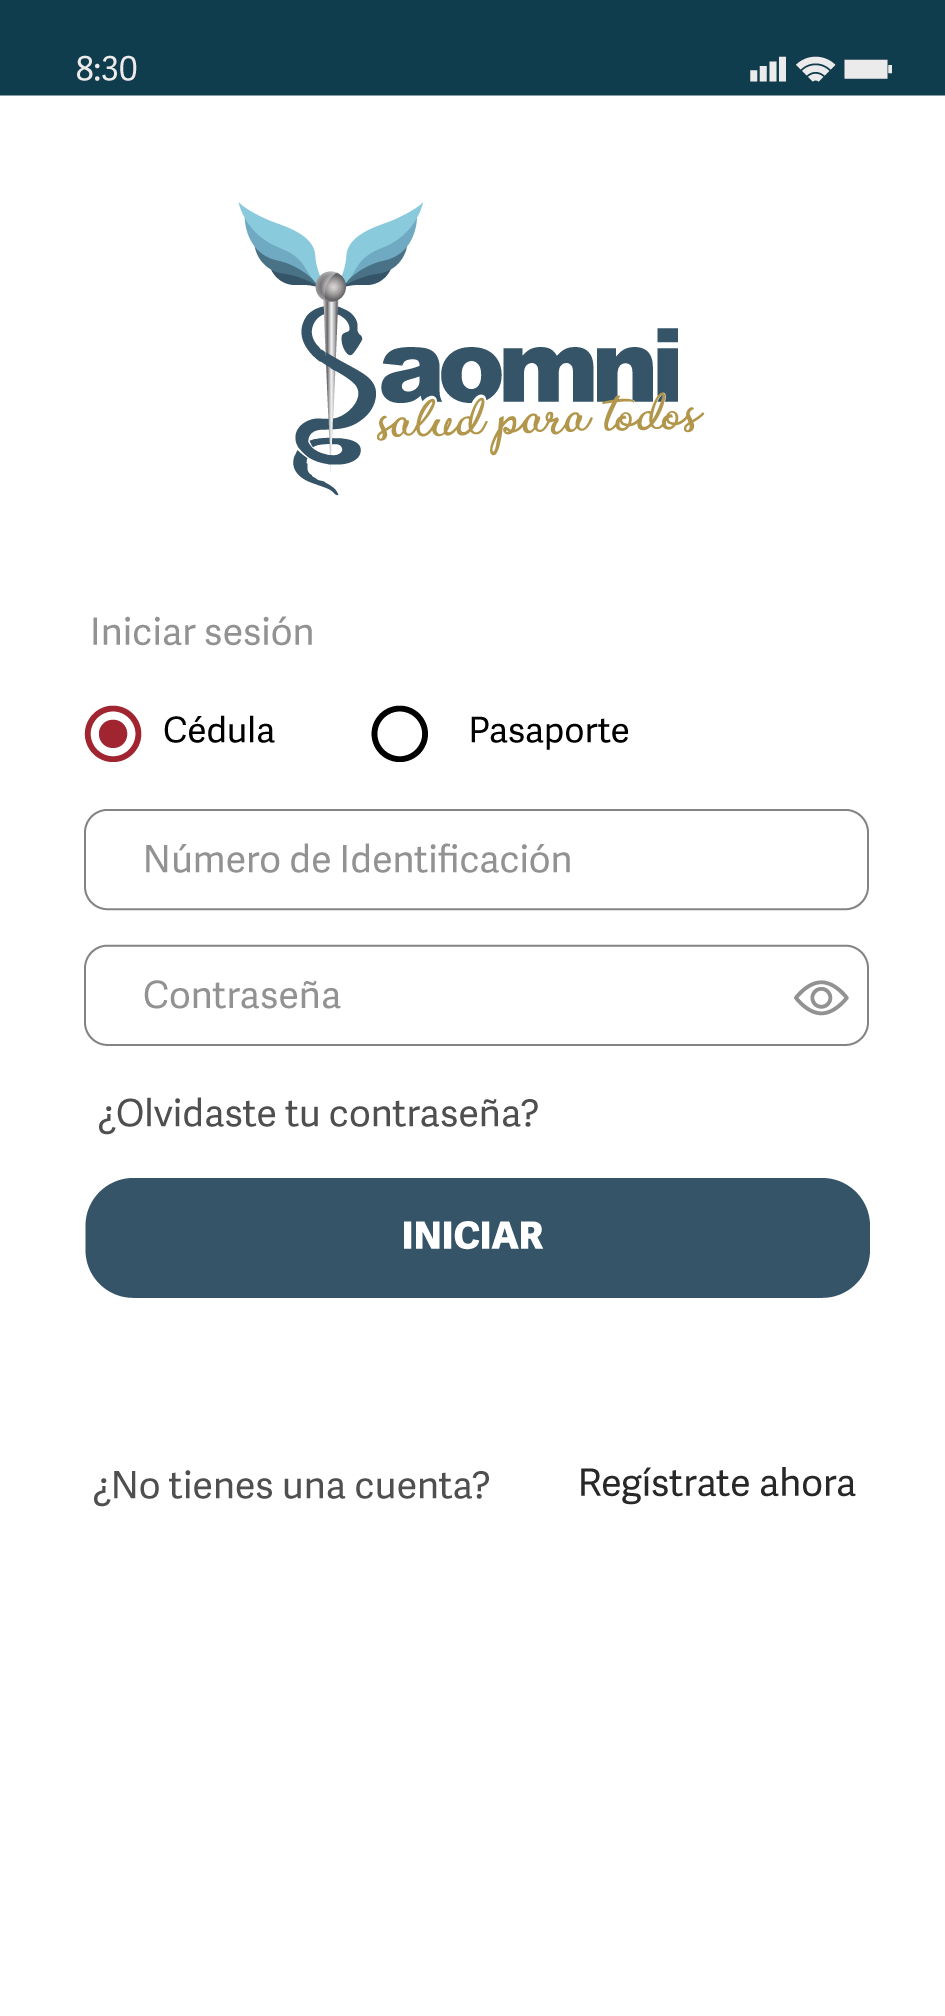Image resolution: width=945 pixels, height=2016 pixels.
Task: Focus the Número de Identificación field
Action: (476, 860)
